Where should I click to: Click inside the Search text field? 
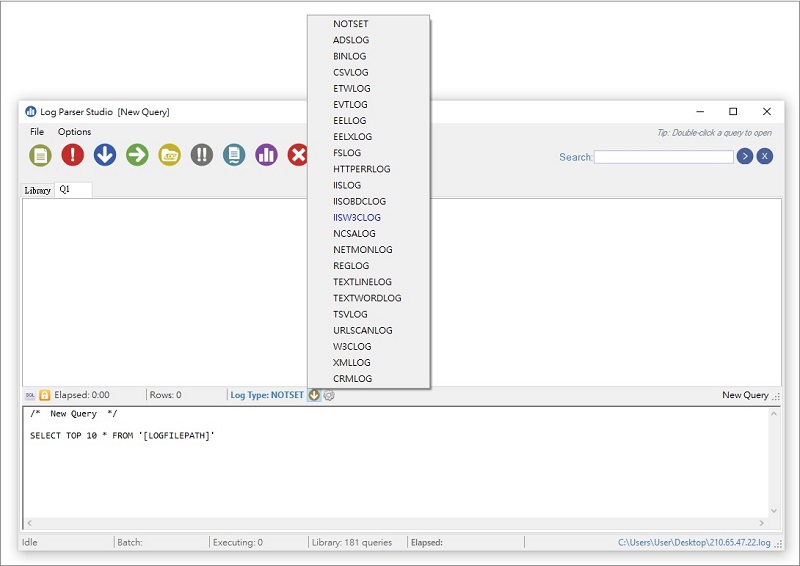664,157
